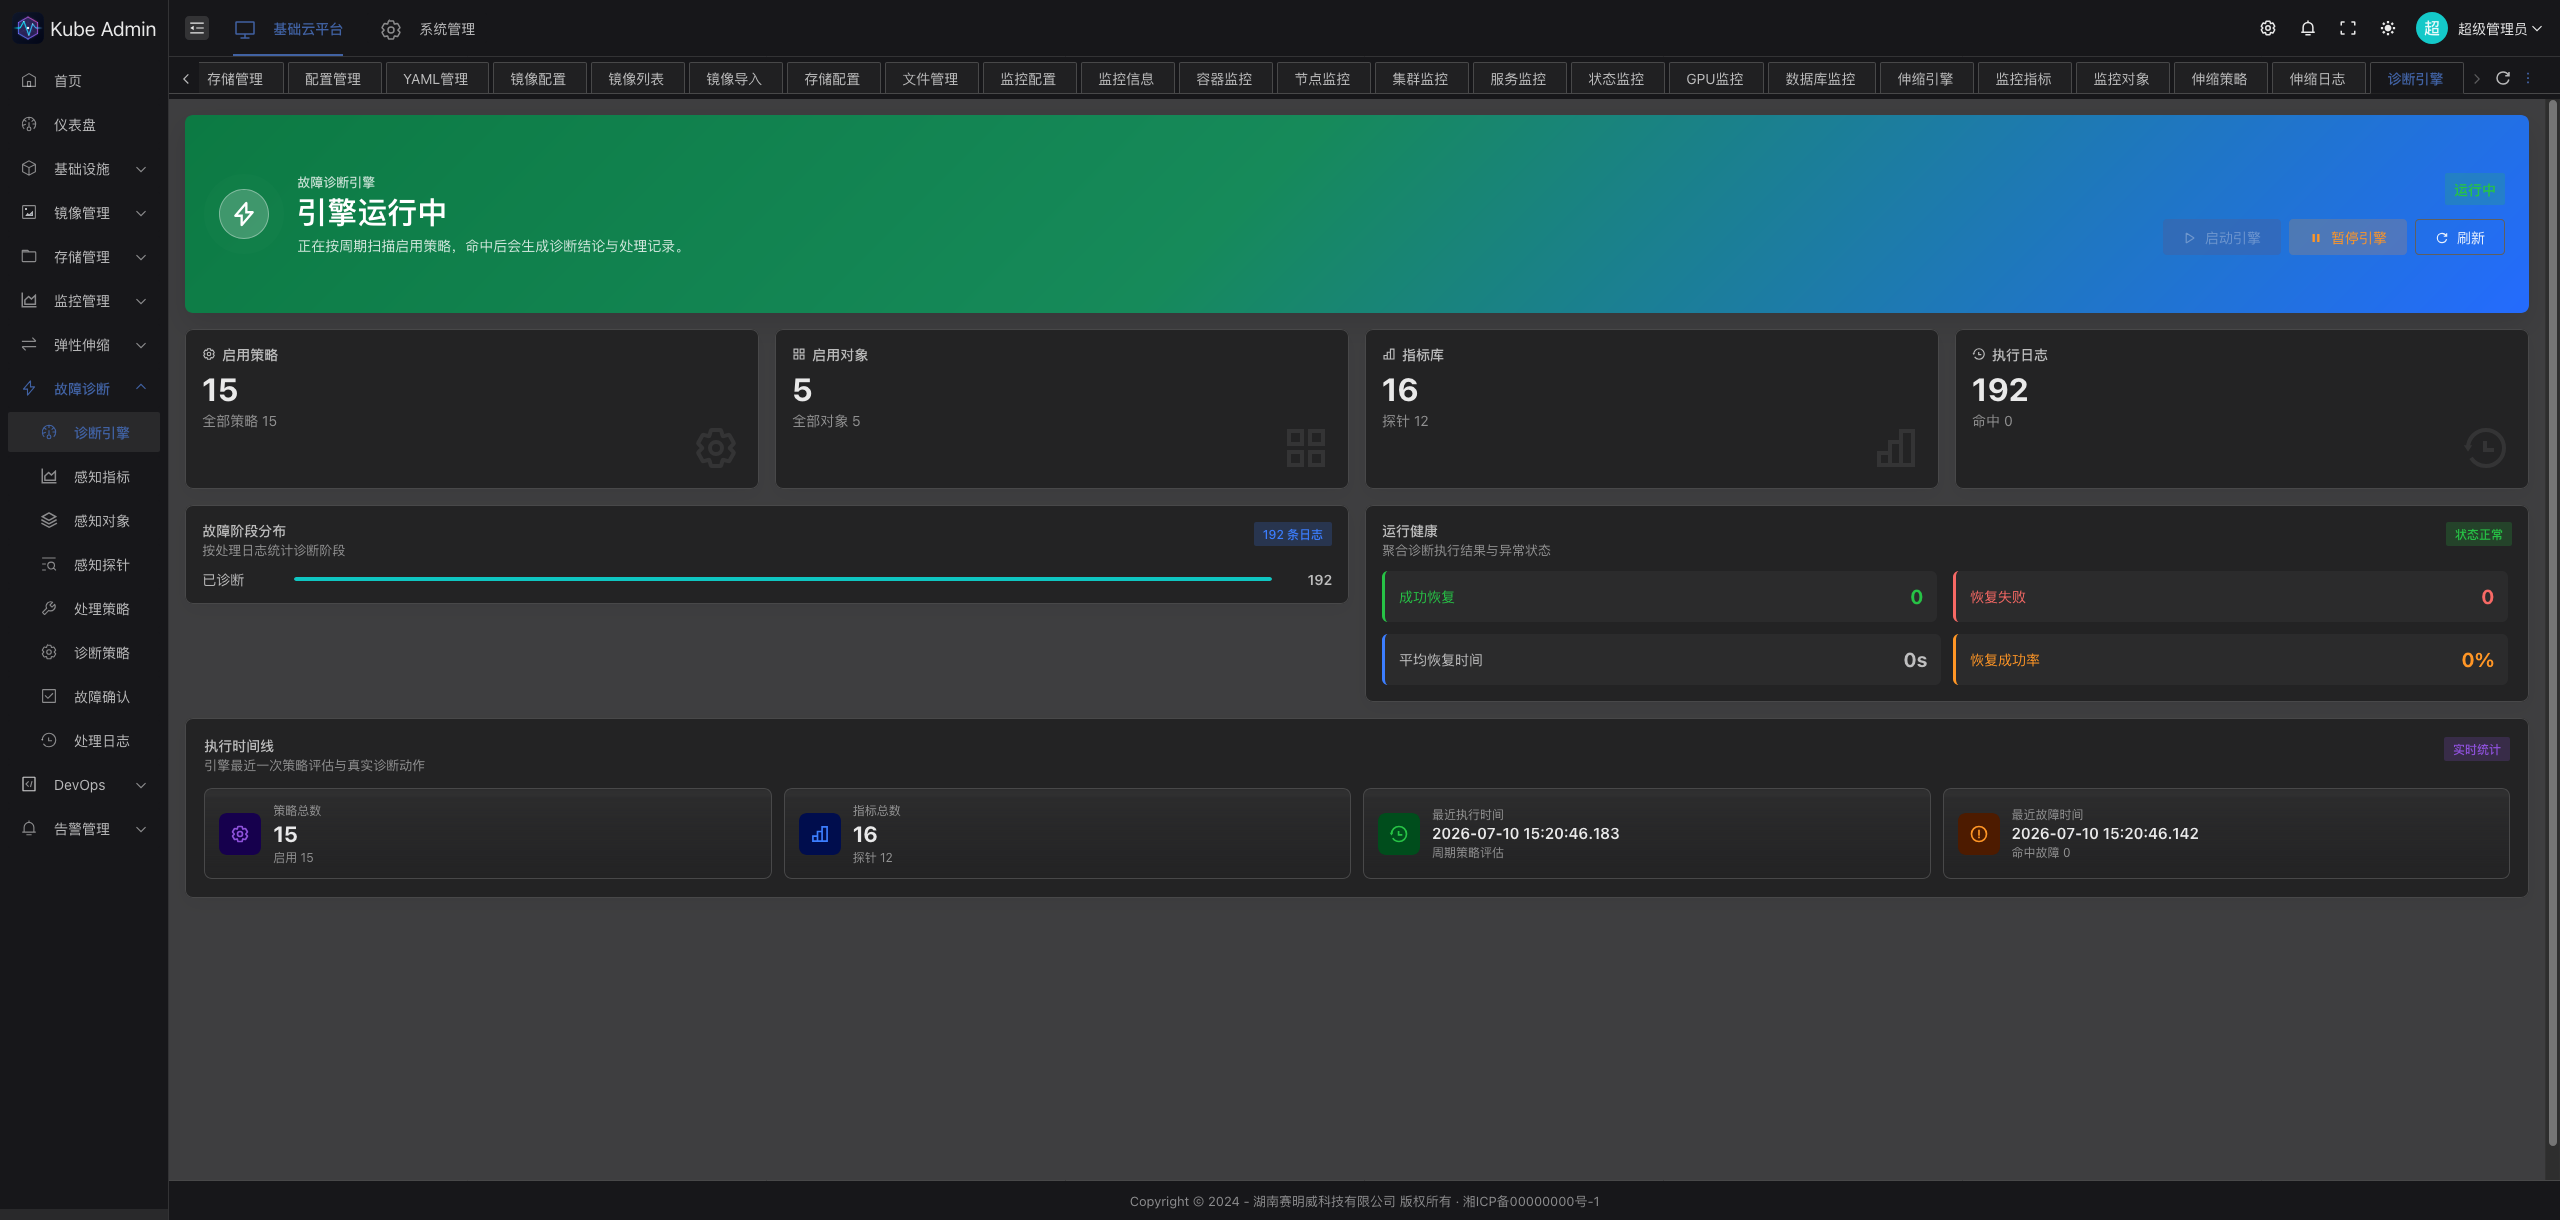Viewport: 2560px width, 1220px height.
Task: Click the green 最近执行时间 clock icon
Action: [1399, 834]
